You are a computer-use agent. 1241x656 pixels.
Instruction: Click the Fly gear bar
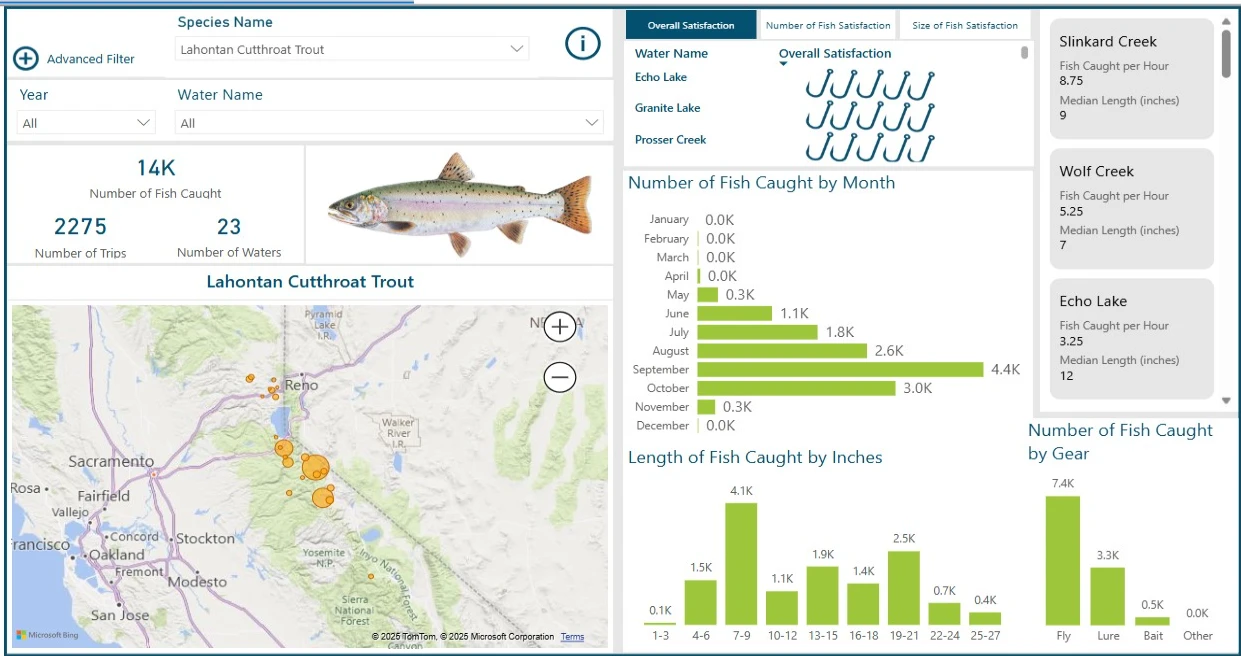click(x=1062, y=560)
